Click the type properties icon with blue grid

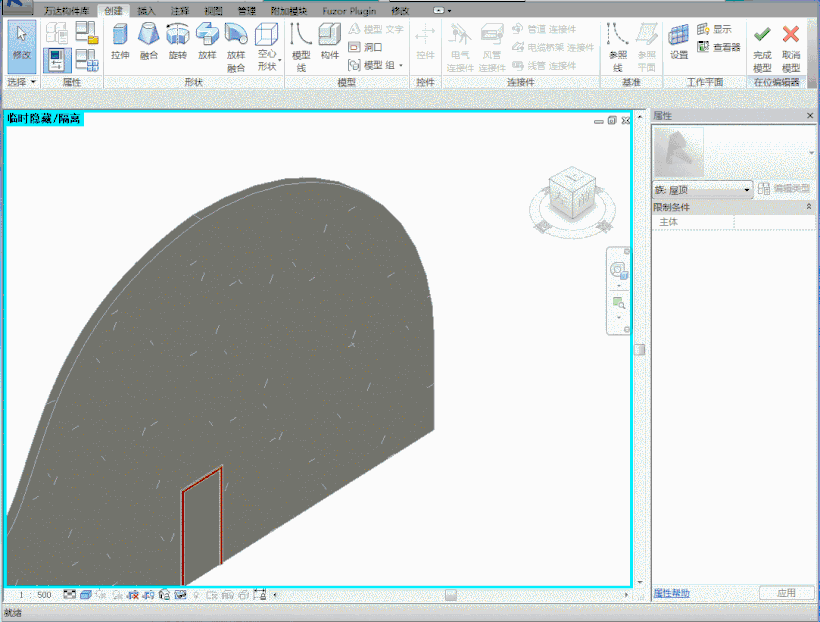[x=86, y=60]
